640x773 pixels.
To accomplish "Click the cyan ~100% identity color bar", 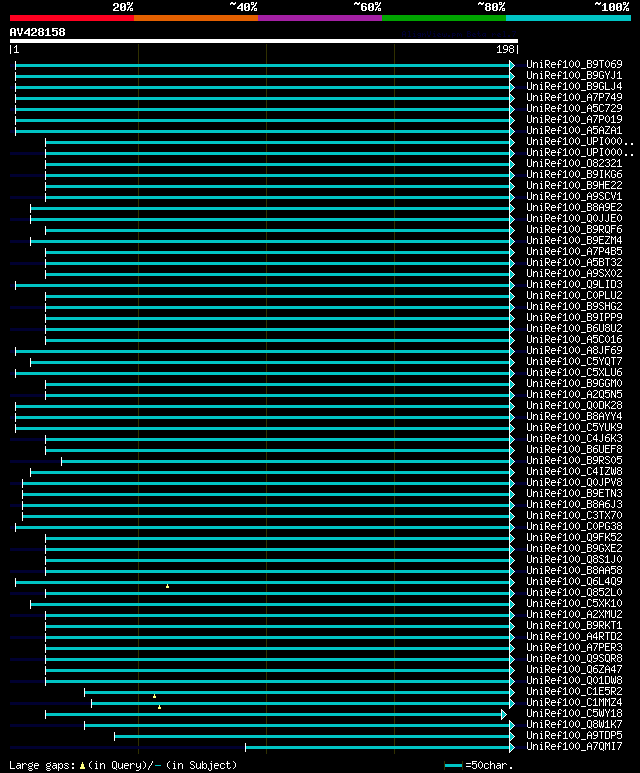I will click(x=569, y=18).
